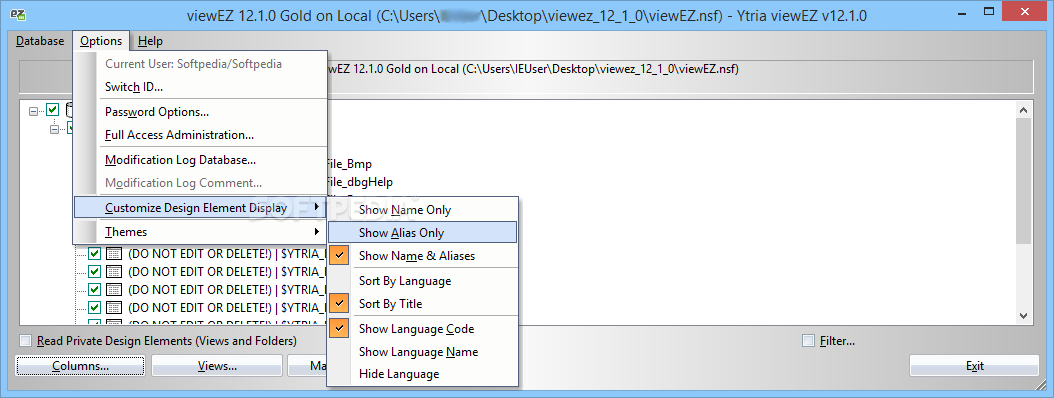Expand Customize Design Element Display submenu
This screenshot has width=1054, height=398.
(200, 208)
